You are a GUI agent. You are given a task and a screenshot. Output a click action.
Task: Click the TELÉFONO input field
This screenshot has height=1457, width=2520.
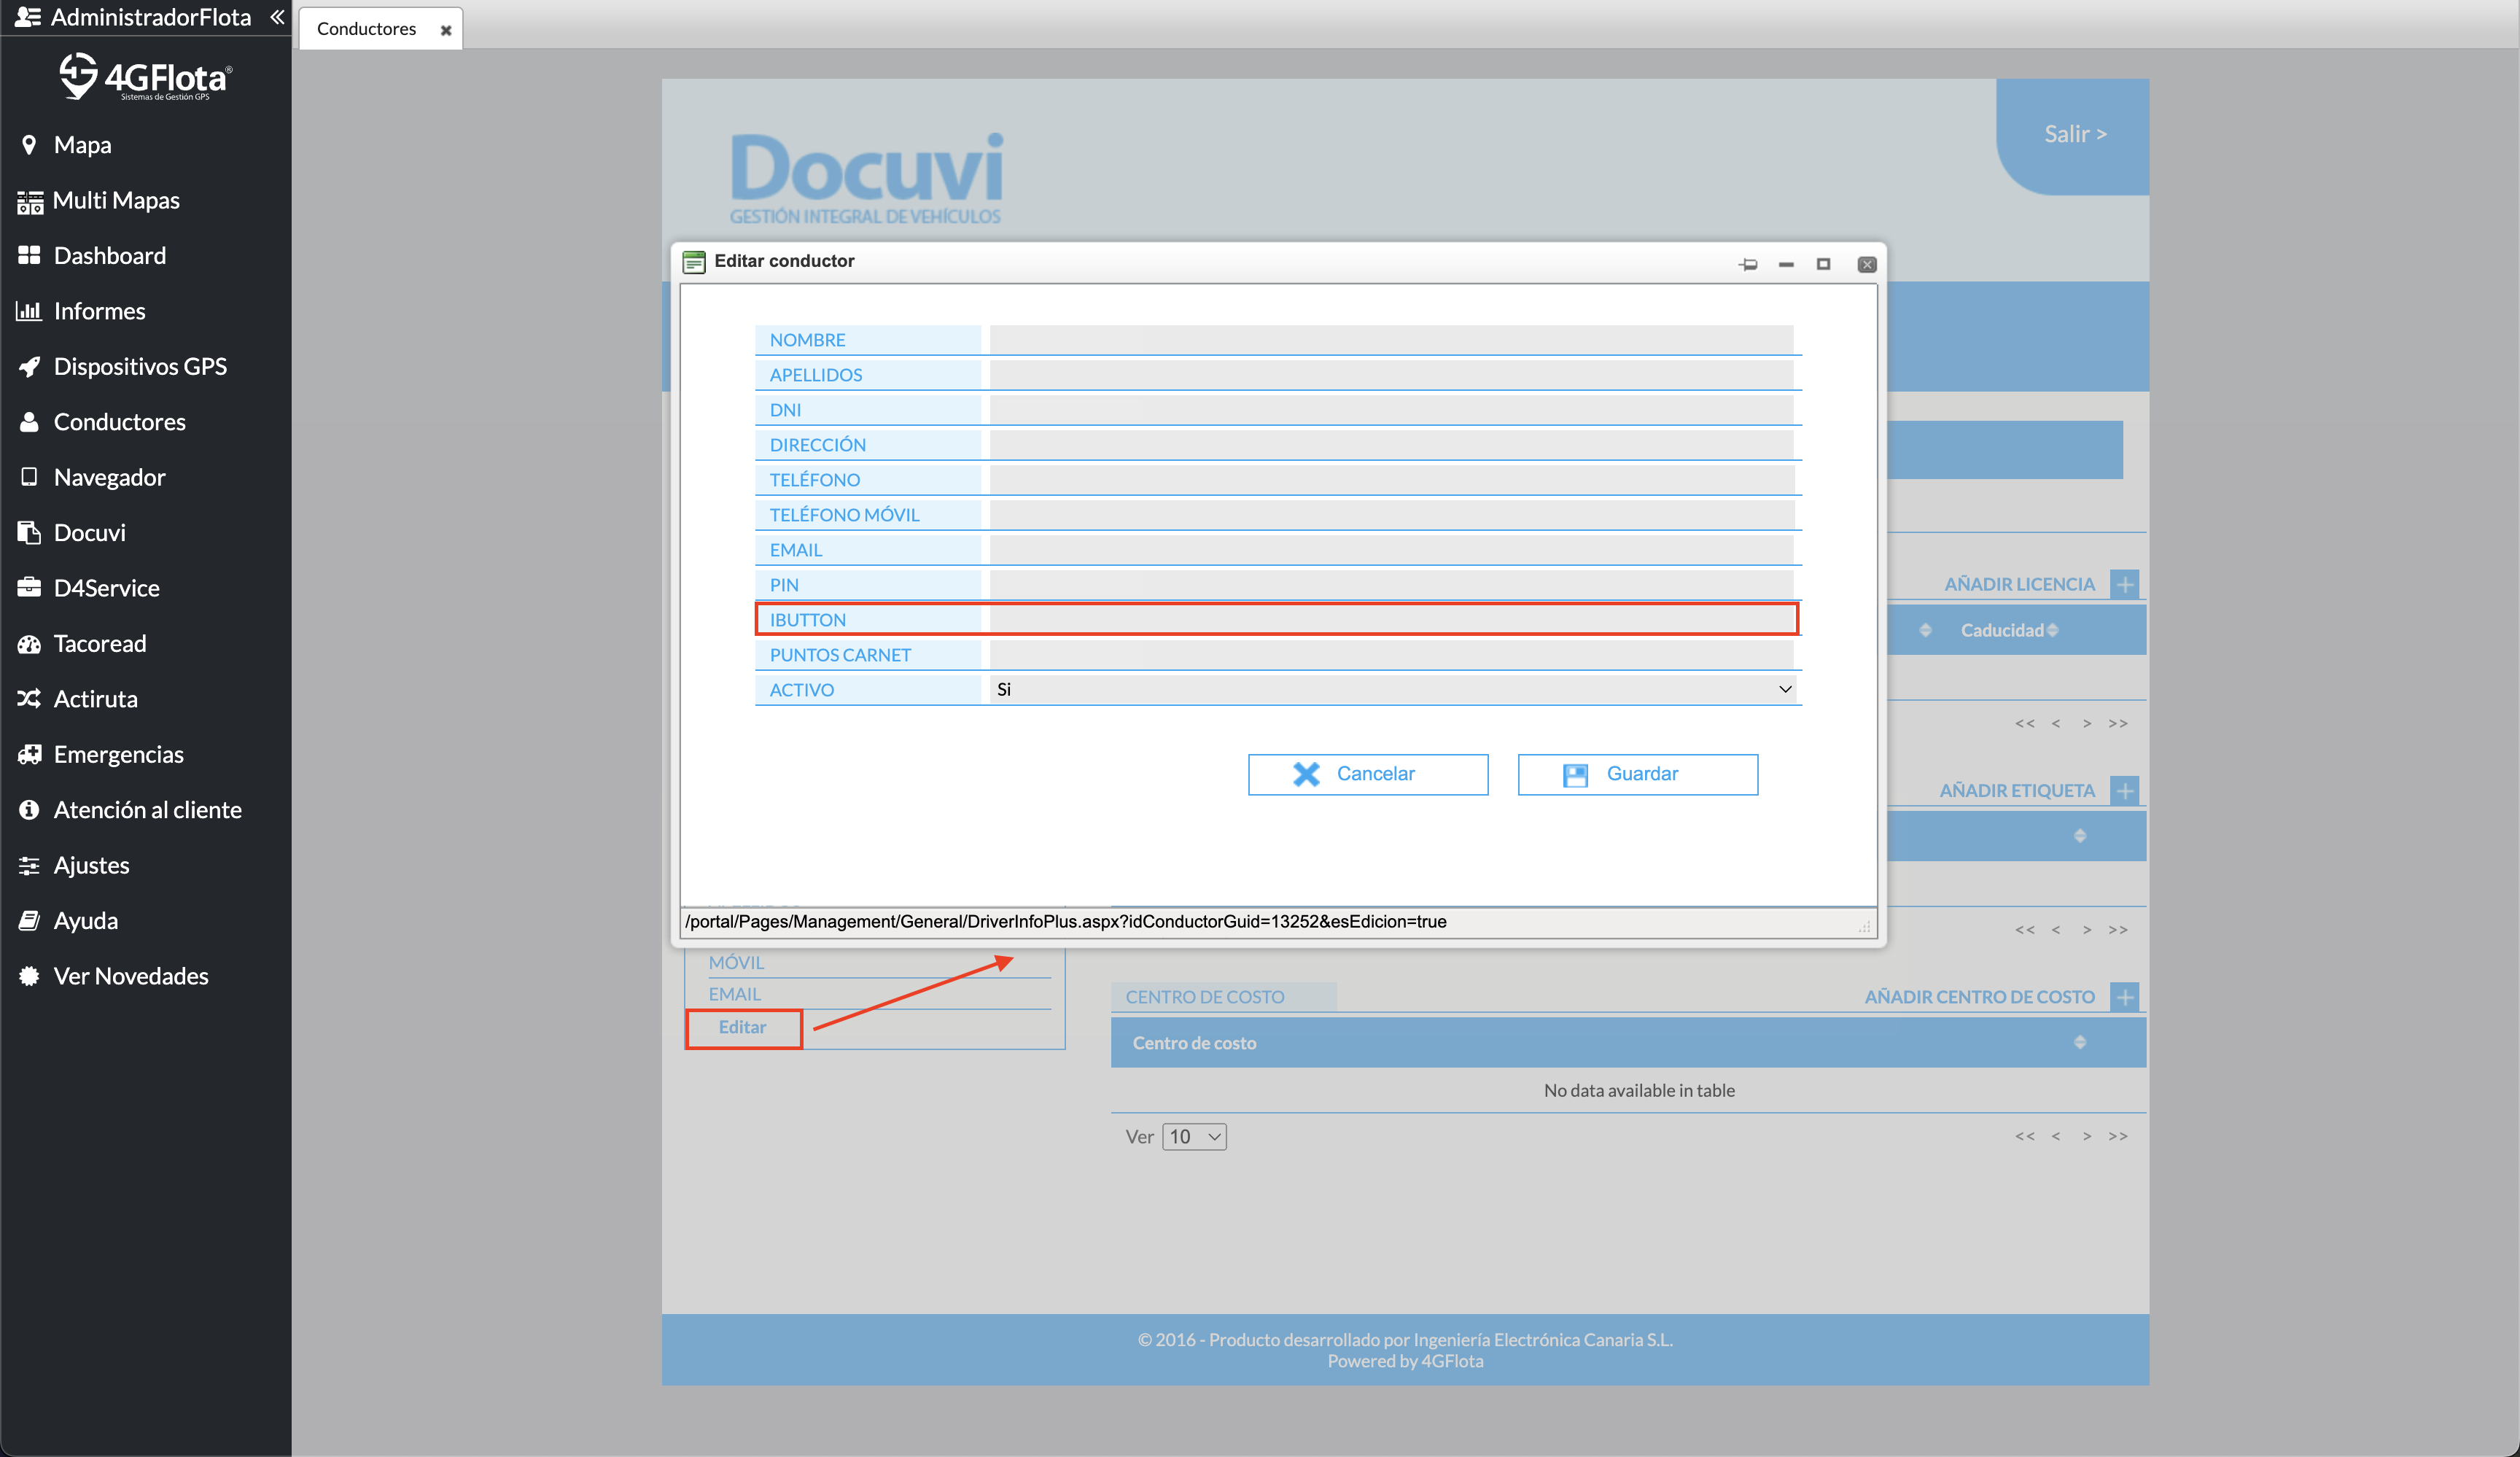point(1391,480)
